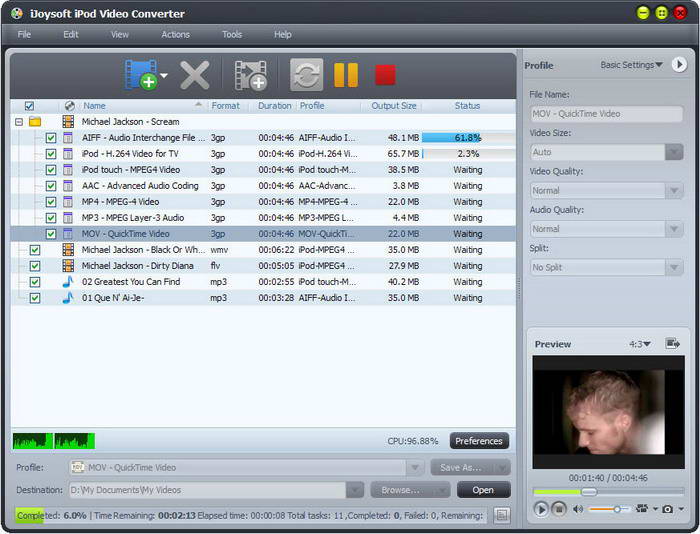Open the Basic Settings dropdown
Viewport: 700px width, 534px height.
coord(631,65)
